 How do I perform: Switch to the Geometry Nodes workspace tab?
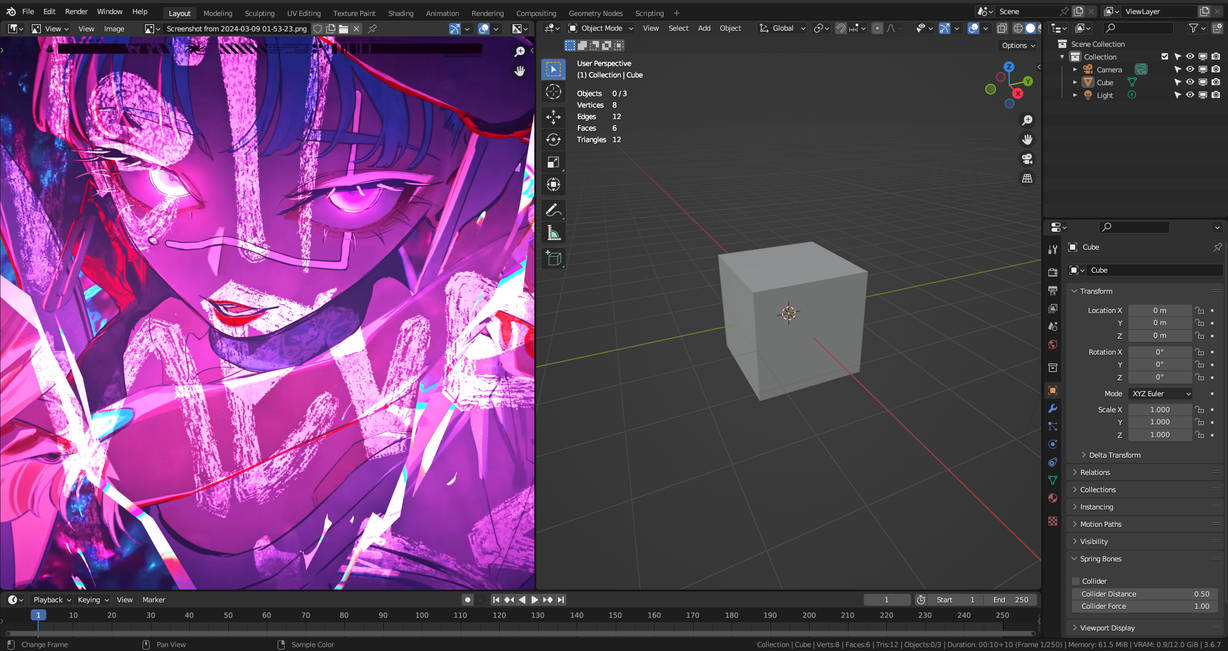[595, 13]
